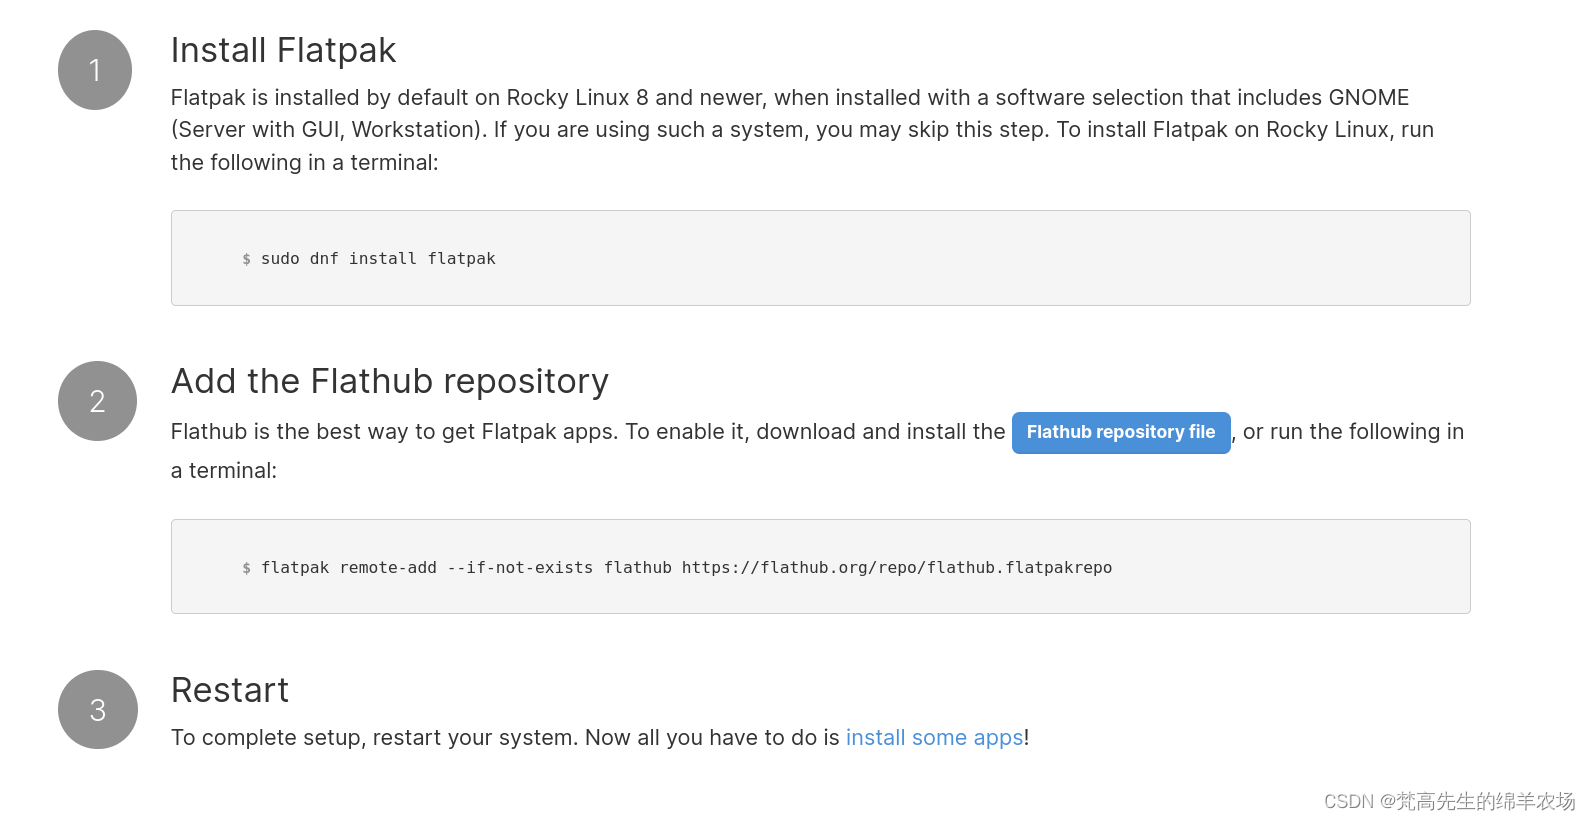Click the Flathub repository file button
Viewport: 1590px width, 820px height.
(1121, 432)
